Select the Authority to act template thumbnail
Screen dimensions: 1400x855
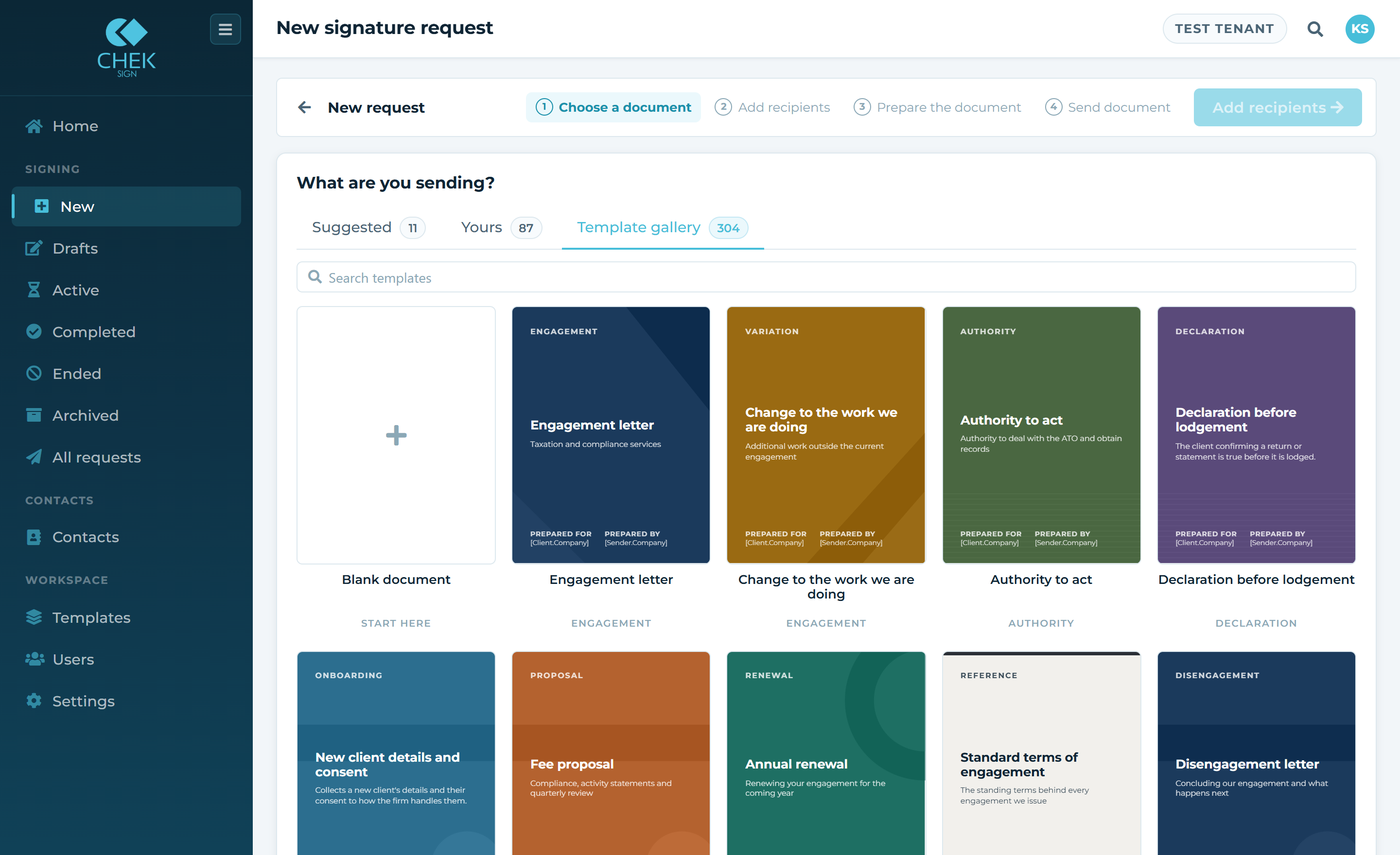(1041, 435)
